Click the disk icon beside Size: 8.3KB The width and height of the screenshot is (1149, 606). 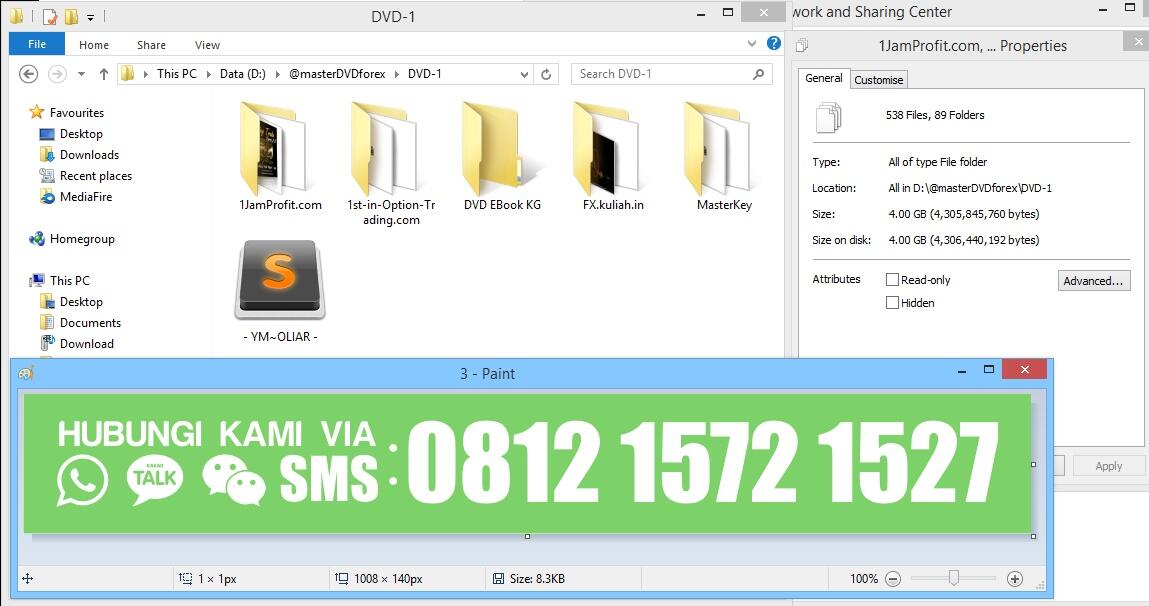pos(498,579)
